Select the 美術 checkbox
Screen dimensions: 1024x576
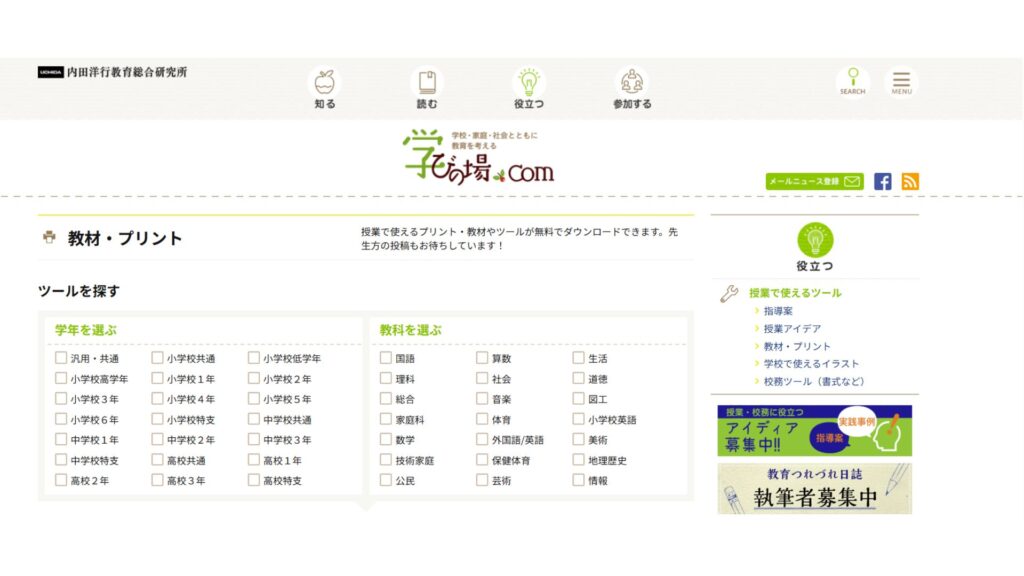point(579,440)
